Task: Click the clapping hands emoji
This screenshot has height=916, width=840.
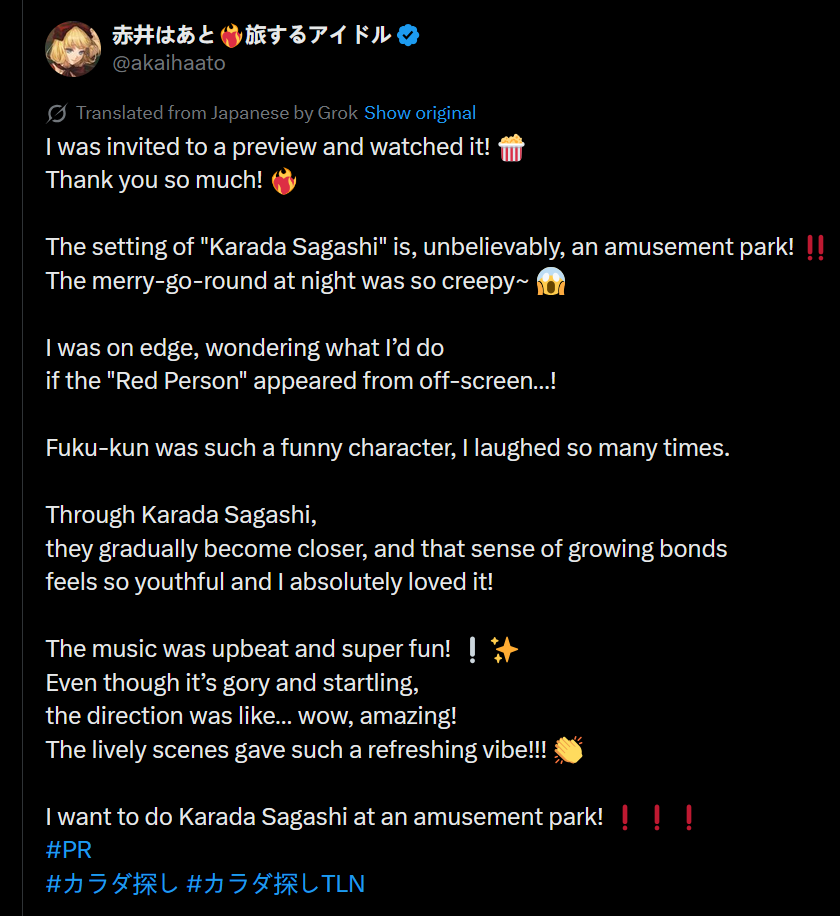Action: click(x=568, y=750)
